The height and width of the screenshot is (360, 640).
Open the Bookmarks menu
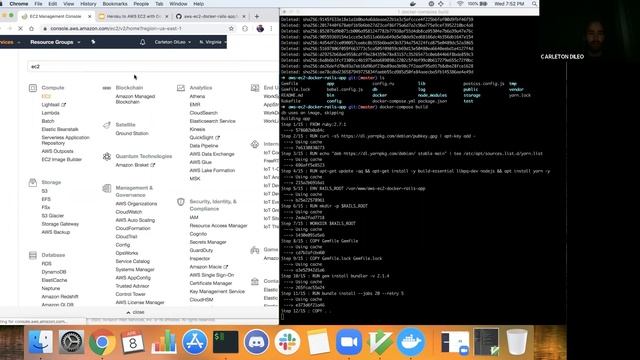(x=115, y=4)
